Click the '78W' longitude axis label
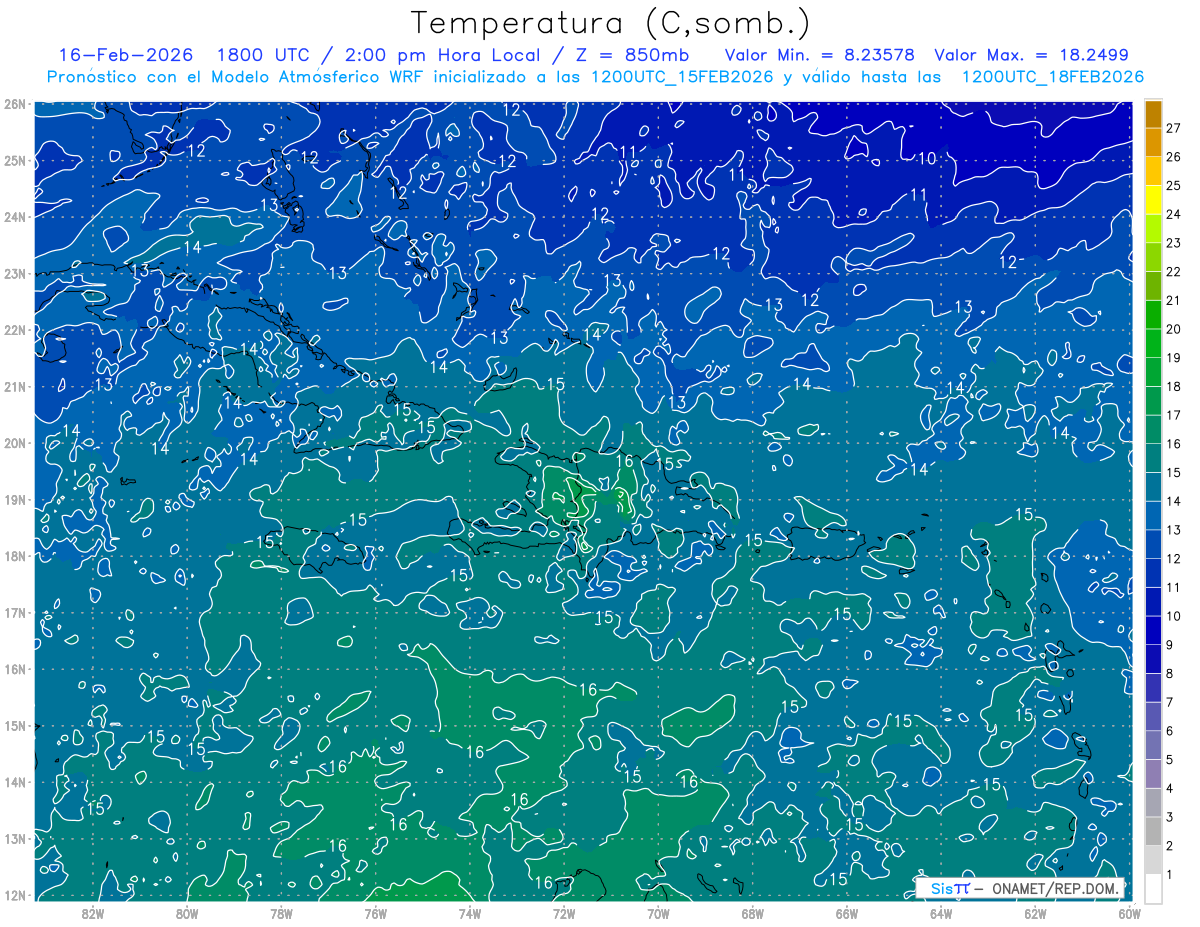1200x927 pixels. [x=281, y=913]
